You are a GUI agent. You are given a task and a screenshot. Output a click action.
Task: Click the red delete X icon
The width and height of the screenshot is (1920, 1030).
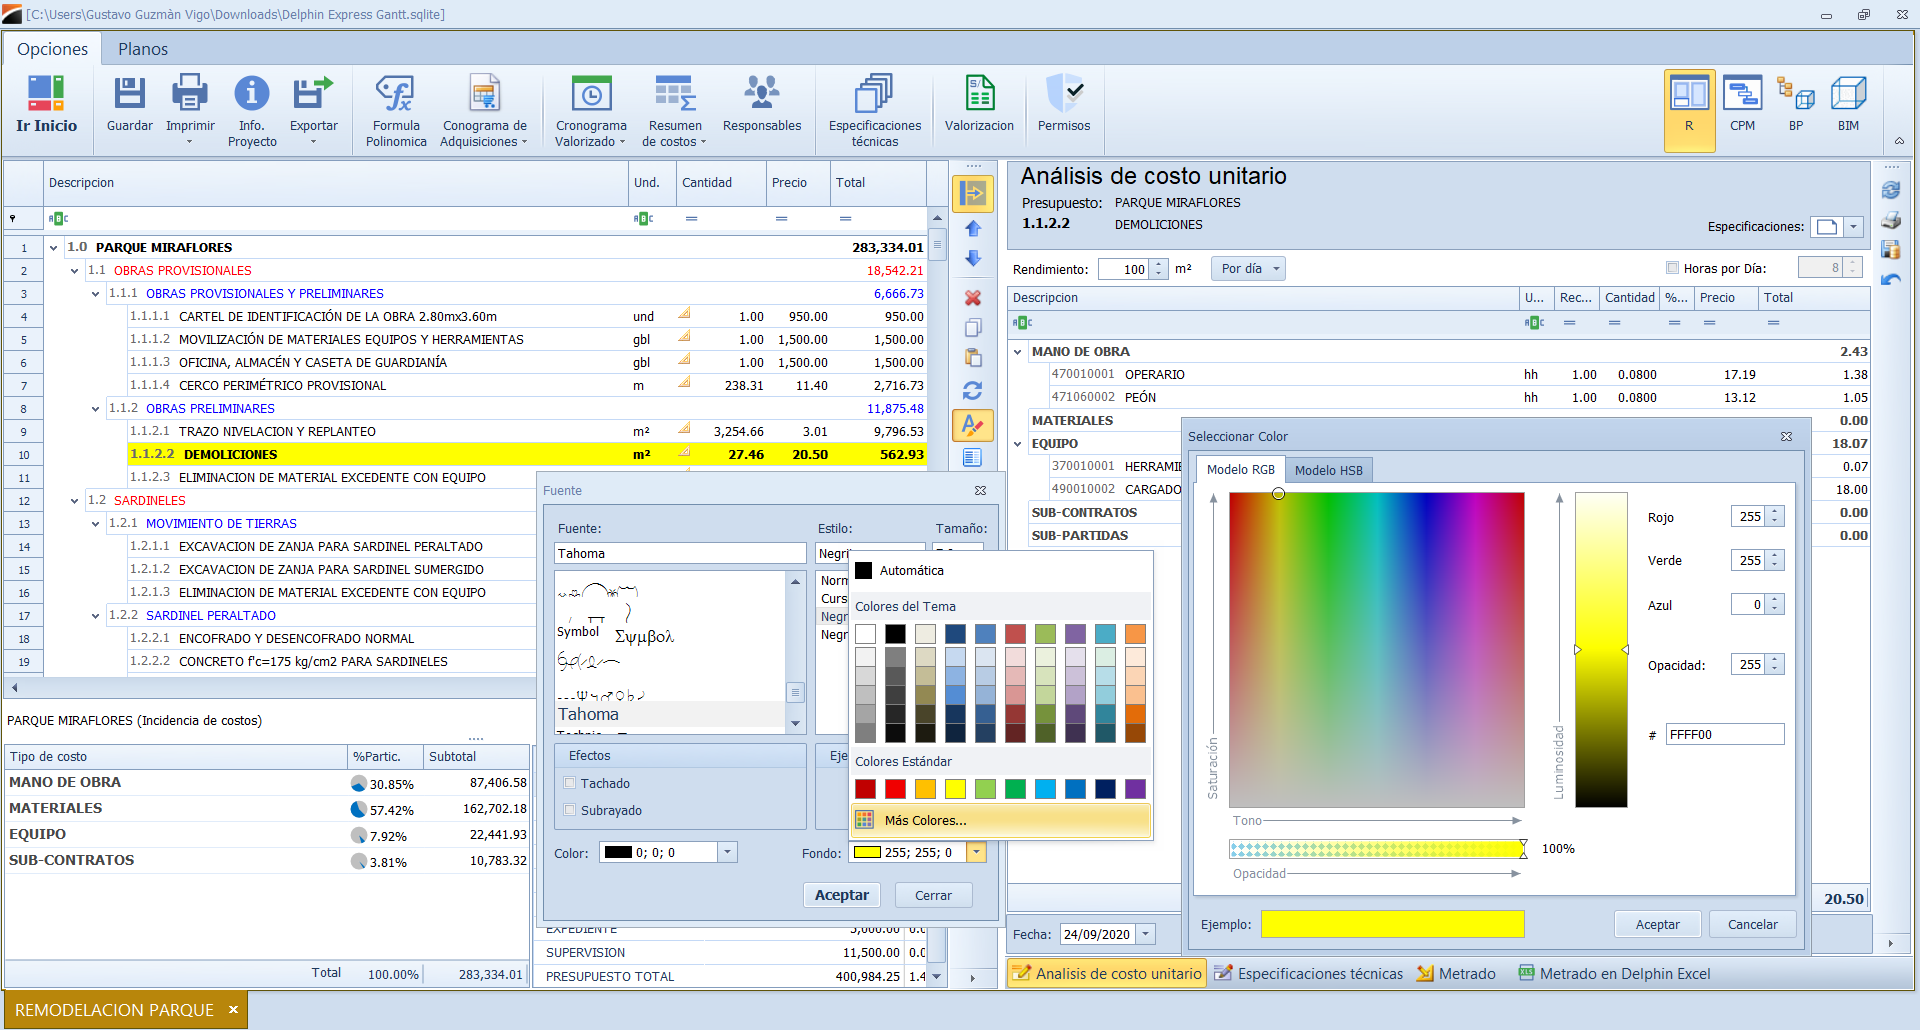tap(972, 298)
